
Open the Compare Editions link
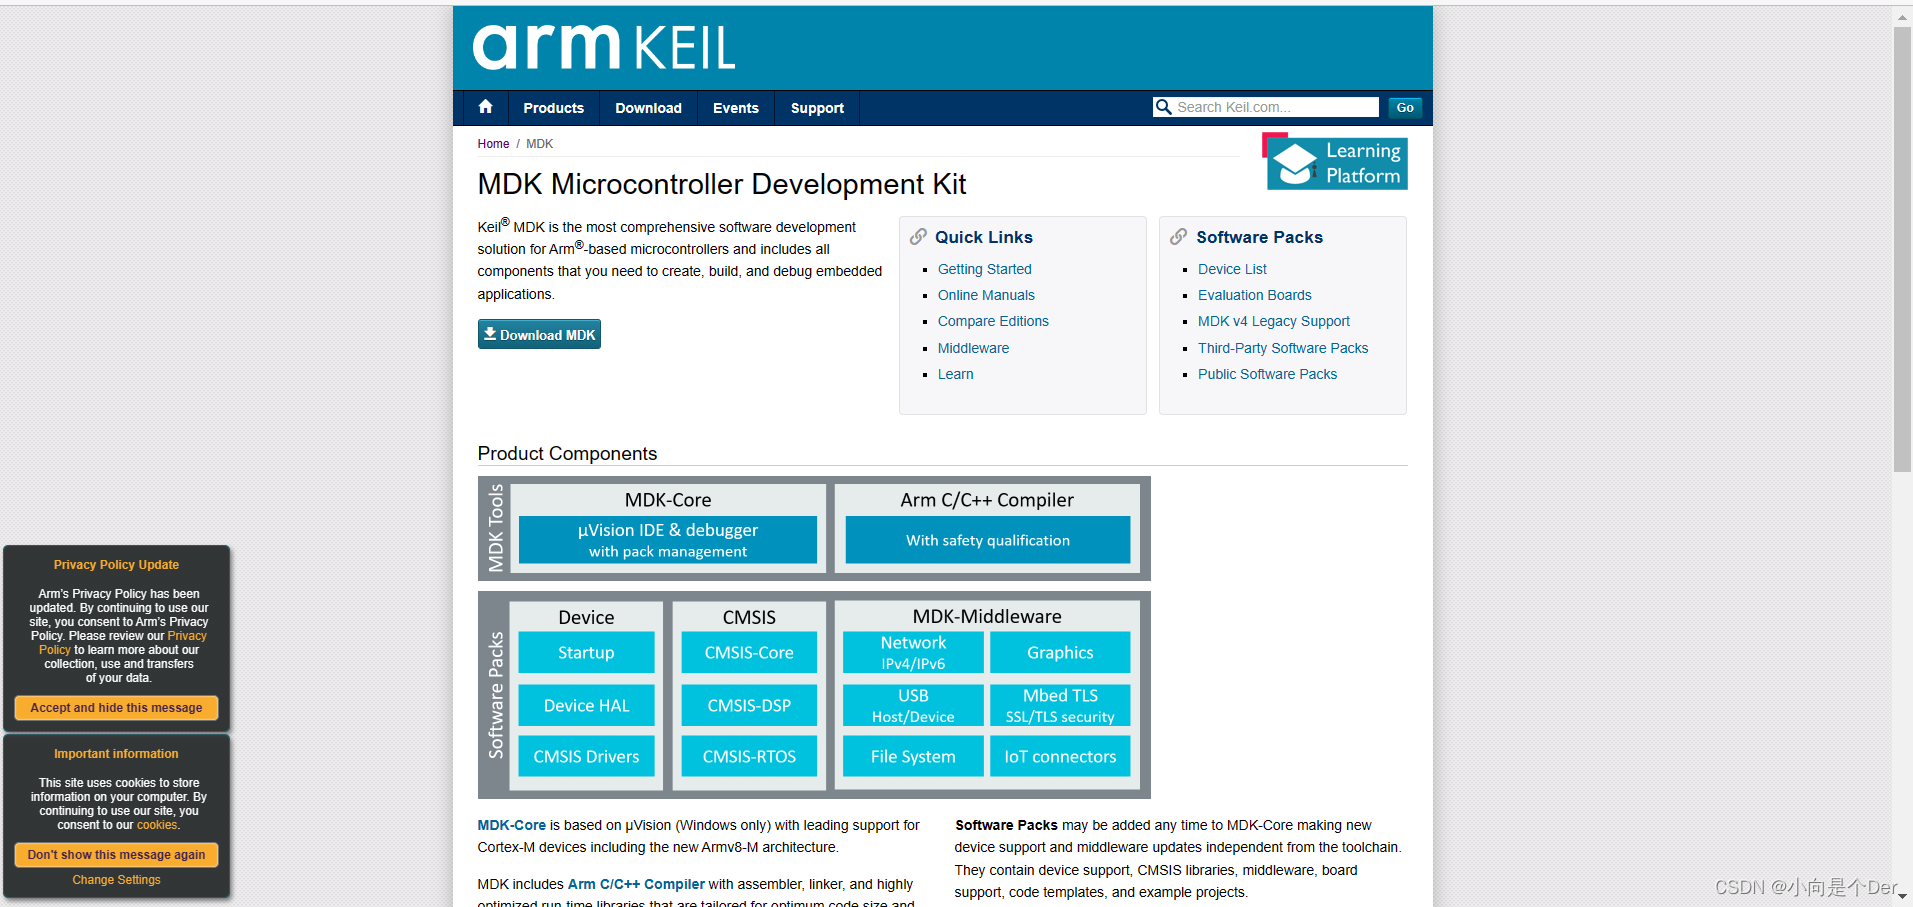993,321
